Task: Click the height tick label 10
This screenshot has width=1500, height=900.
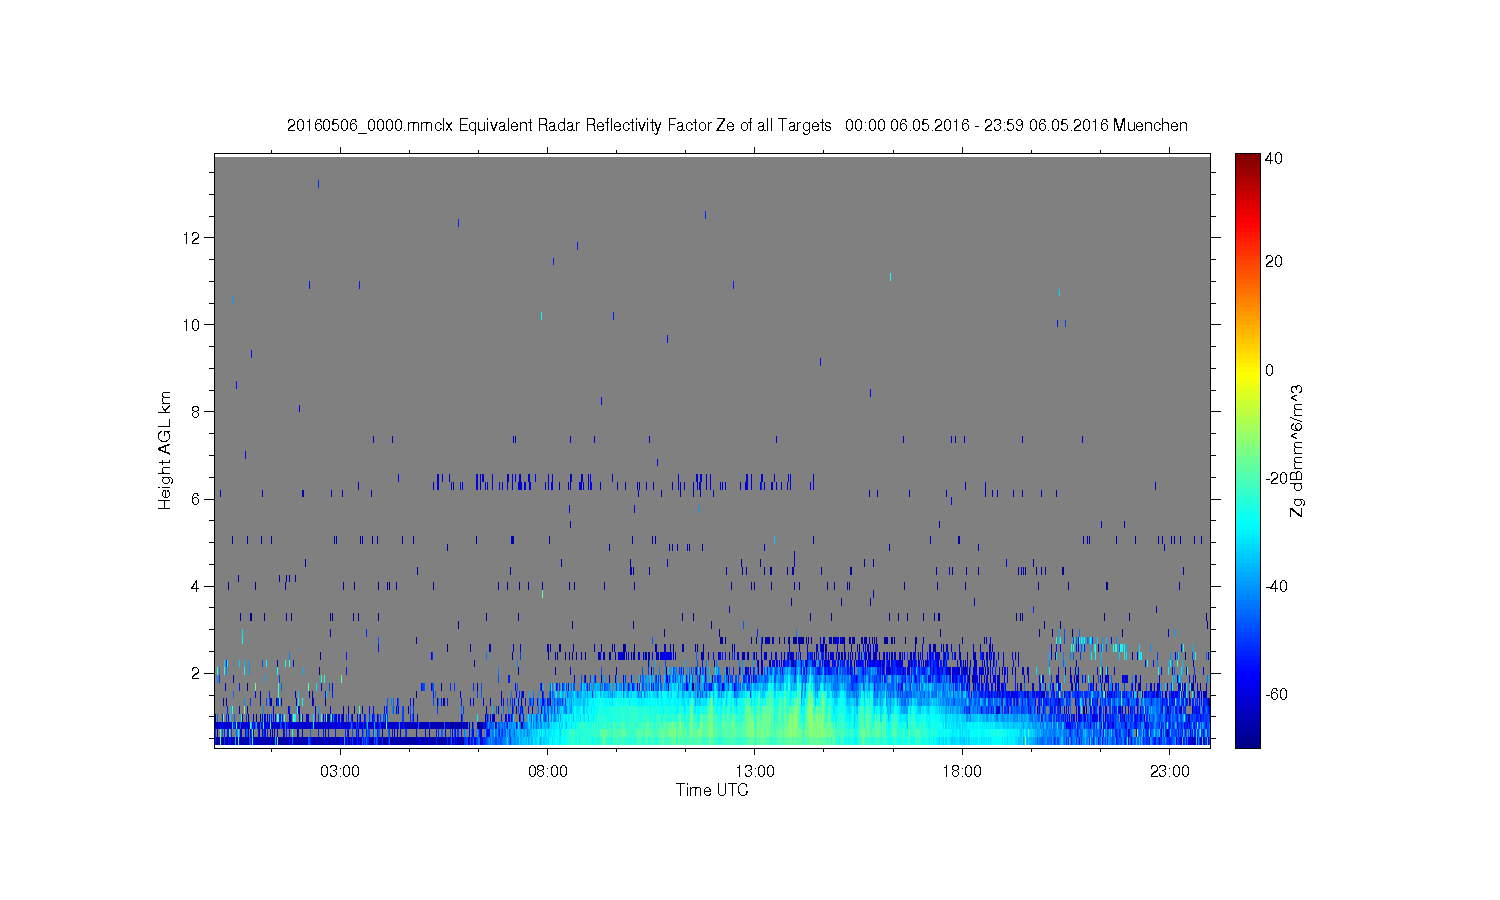Action: (193, 325)
